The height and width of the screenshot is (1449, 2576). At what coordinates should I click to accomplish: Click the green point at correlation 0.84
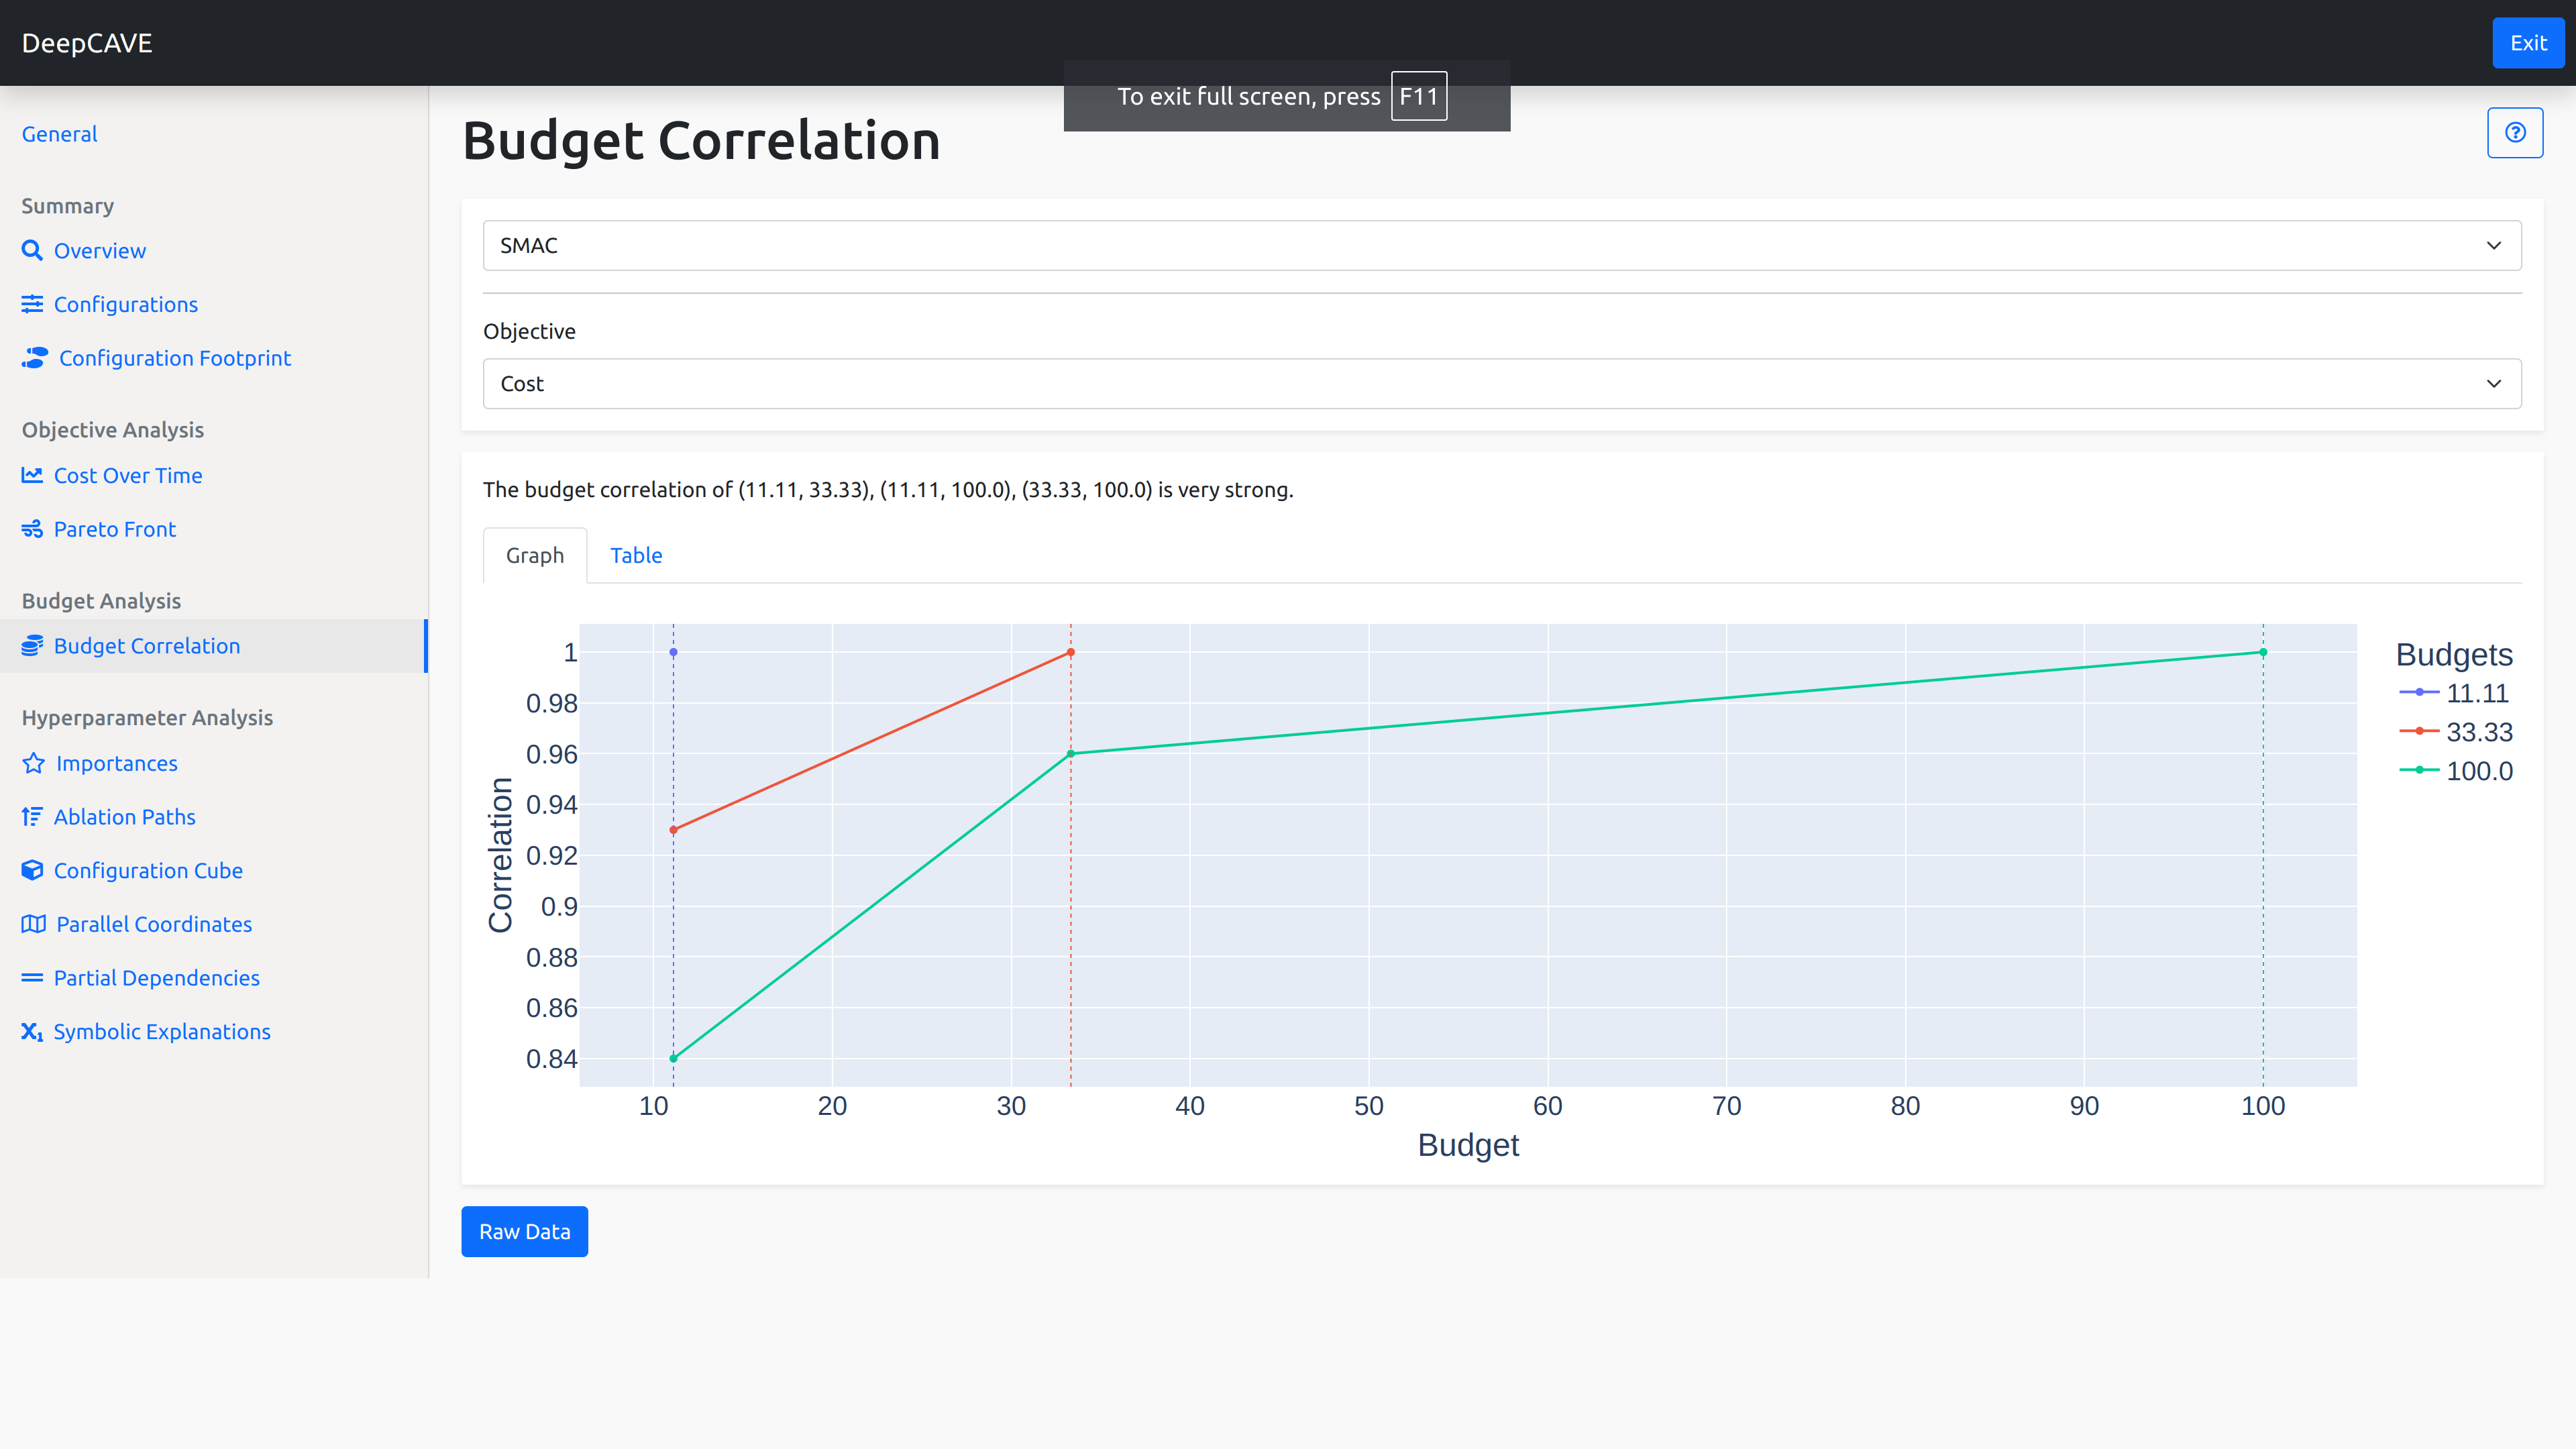pyautogui.click(x=673, y=1058)
